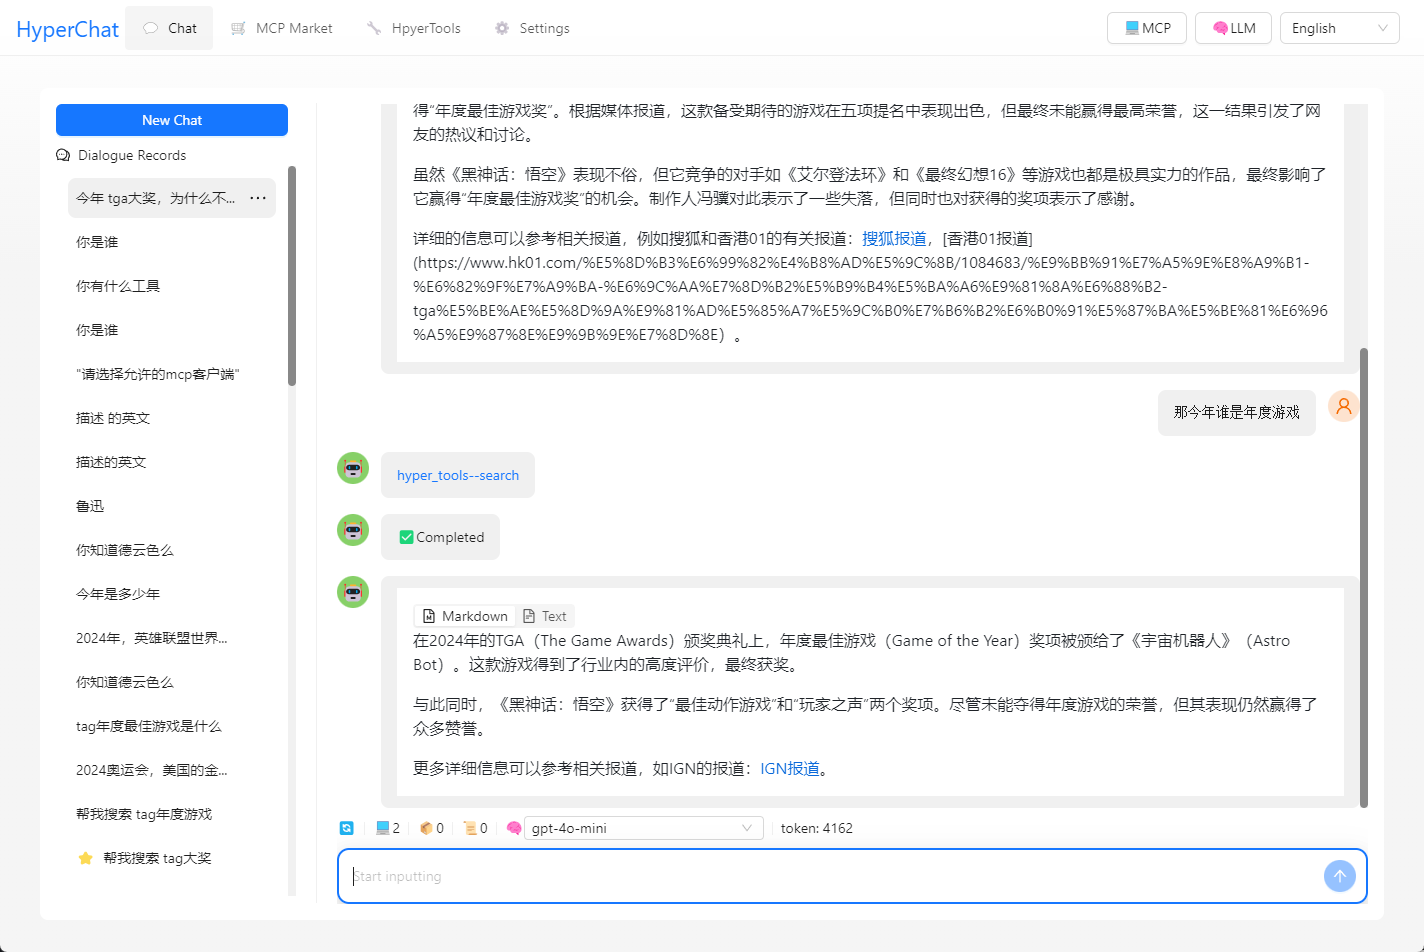The width and height of the screenshot is (1424, 952).
Task: Click the pink brain icon beside model selector
Action: (x=514, y=828)
